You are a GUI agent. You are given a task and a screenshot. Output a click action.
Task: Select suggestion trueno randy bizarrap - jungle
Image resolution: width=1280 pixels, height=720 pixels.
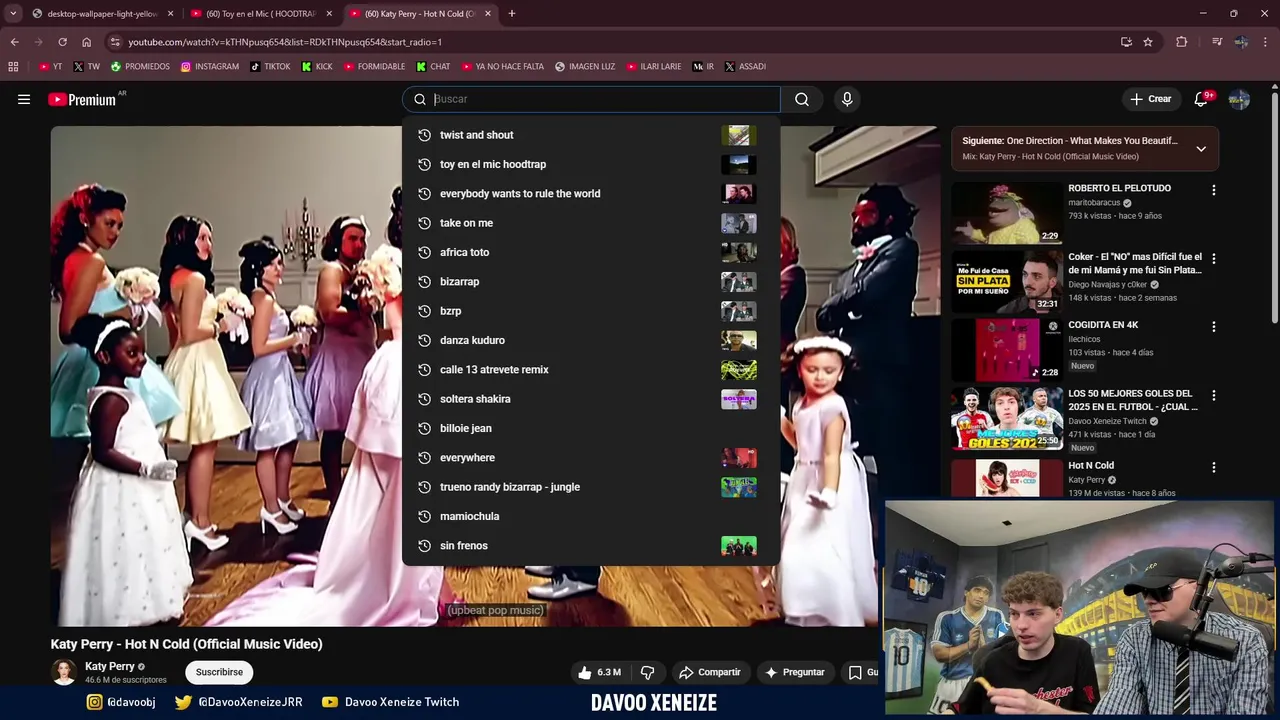click(591, 487)
